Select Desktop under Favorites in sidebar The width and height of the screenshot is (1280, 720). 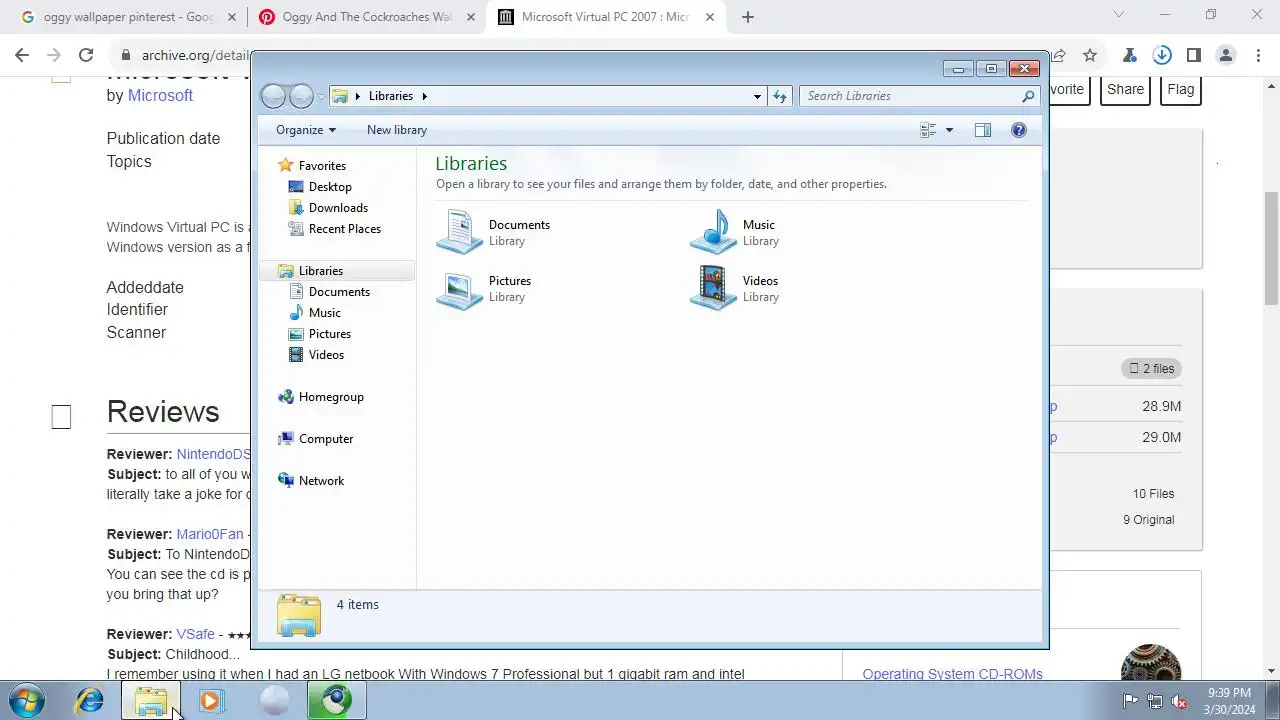pos(329,187)
